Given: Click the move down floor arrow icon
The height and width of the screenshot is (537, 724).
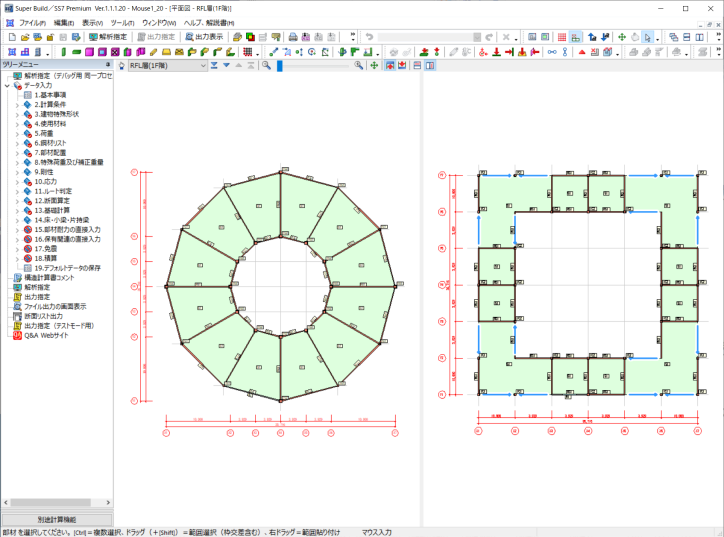Looking at the screenshot, I should [x=605, y=37].
